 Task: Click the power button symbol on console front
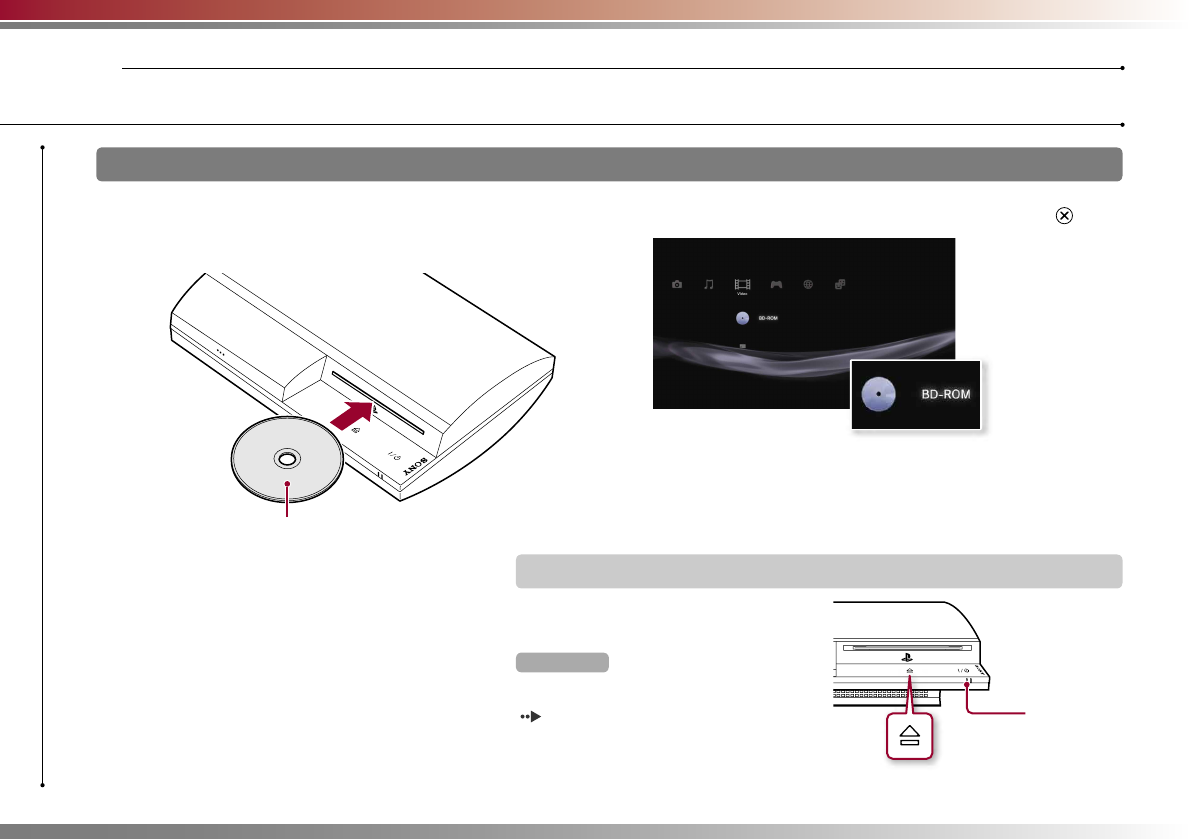pos(963,670)
